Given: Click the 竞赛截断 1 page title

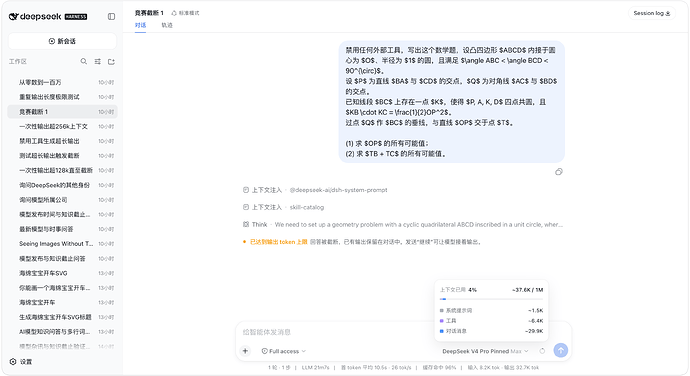Looking at the screenshot, I should (149, 13).
